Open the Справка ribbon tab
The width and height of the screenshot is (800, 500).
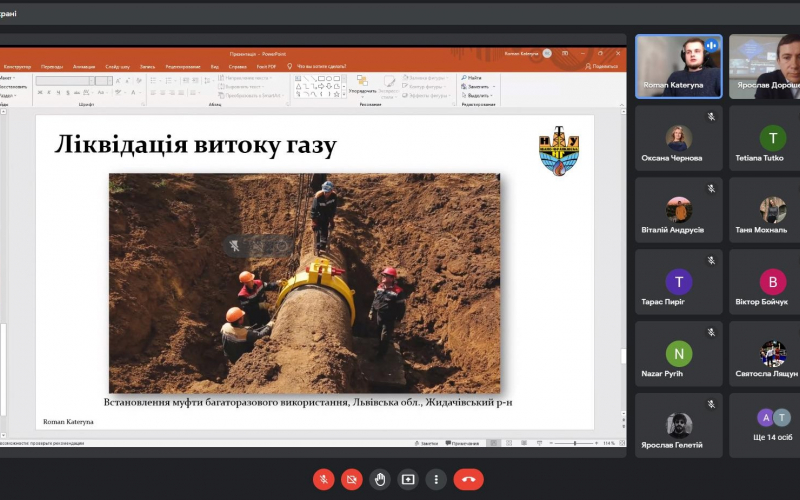click(238, 67)
